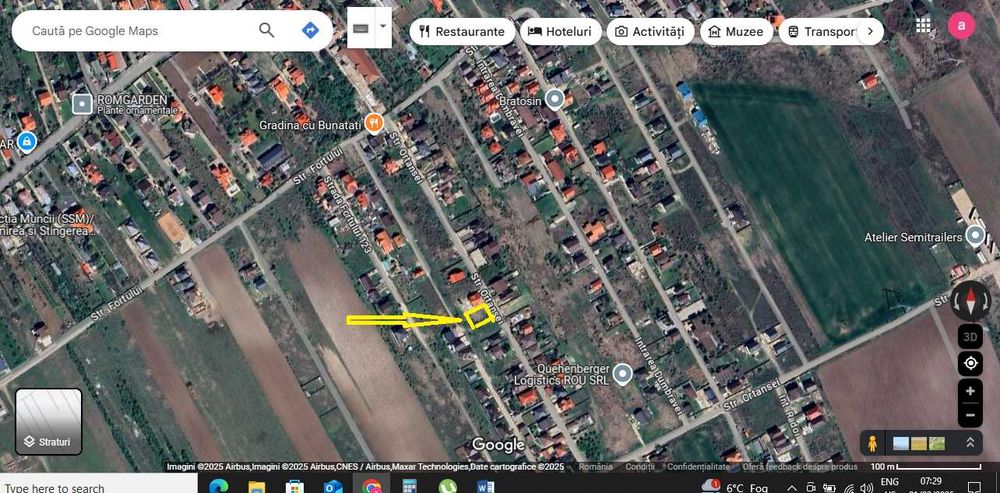Open the volume speaker icon

[866, 488]
